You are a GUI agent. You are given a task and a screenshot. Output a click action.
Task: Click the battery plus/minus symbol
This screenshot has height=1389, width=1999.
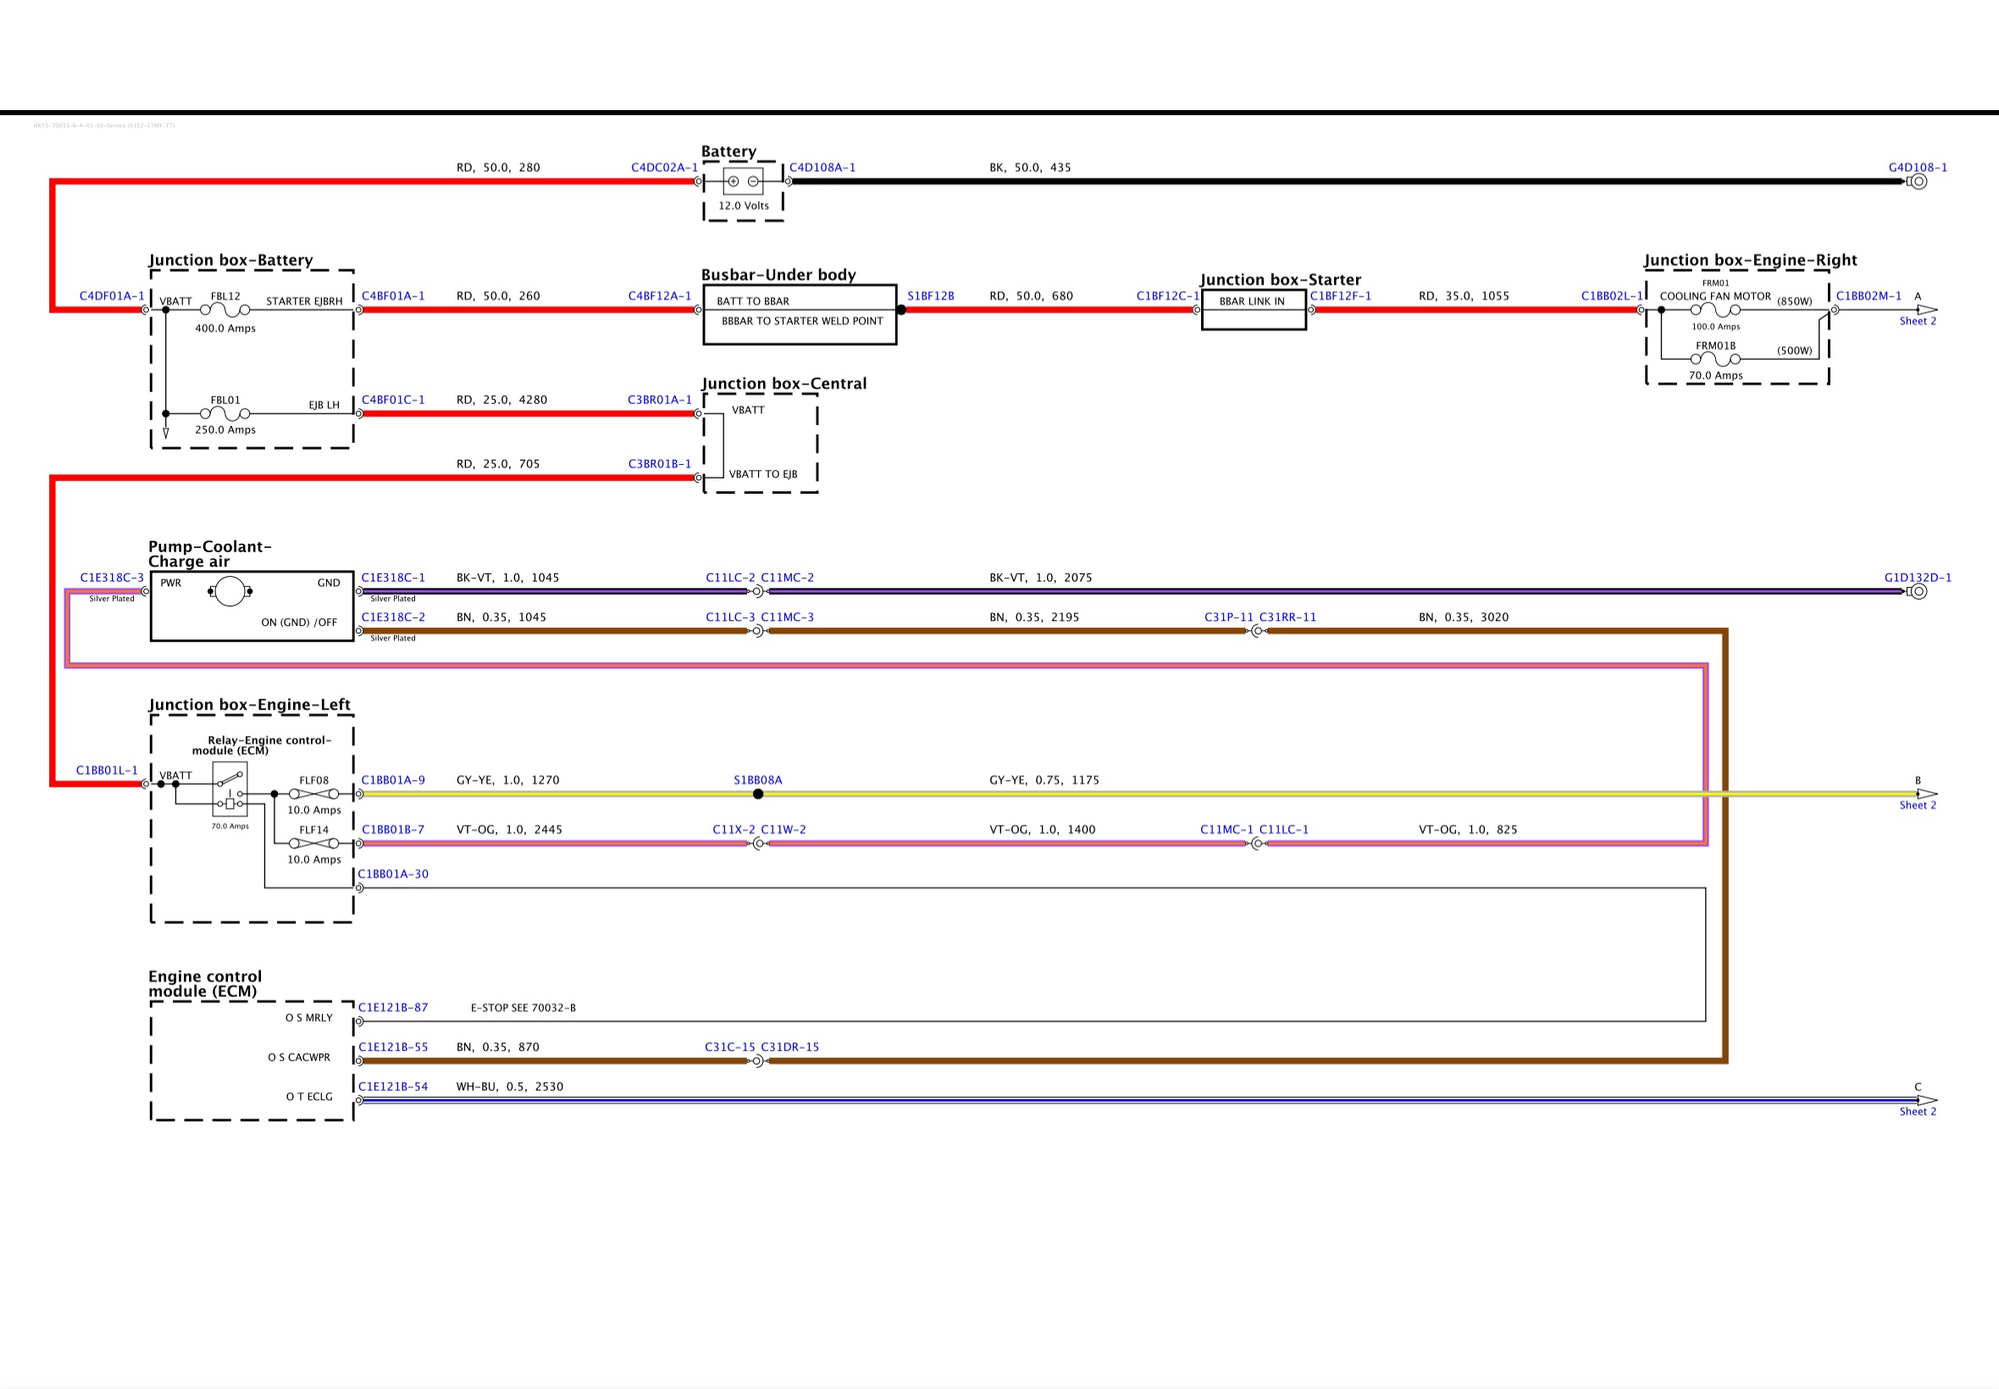742,181
